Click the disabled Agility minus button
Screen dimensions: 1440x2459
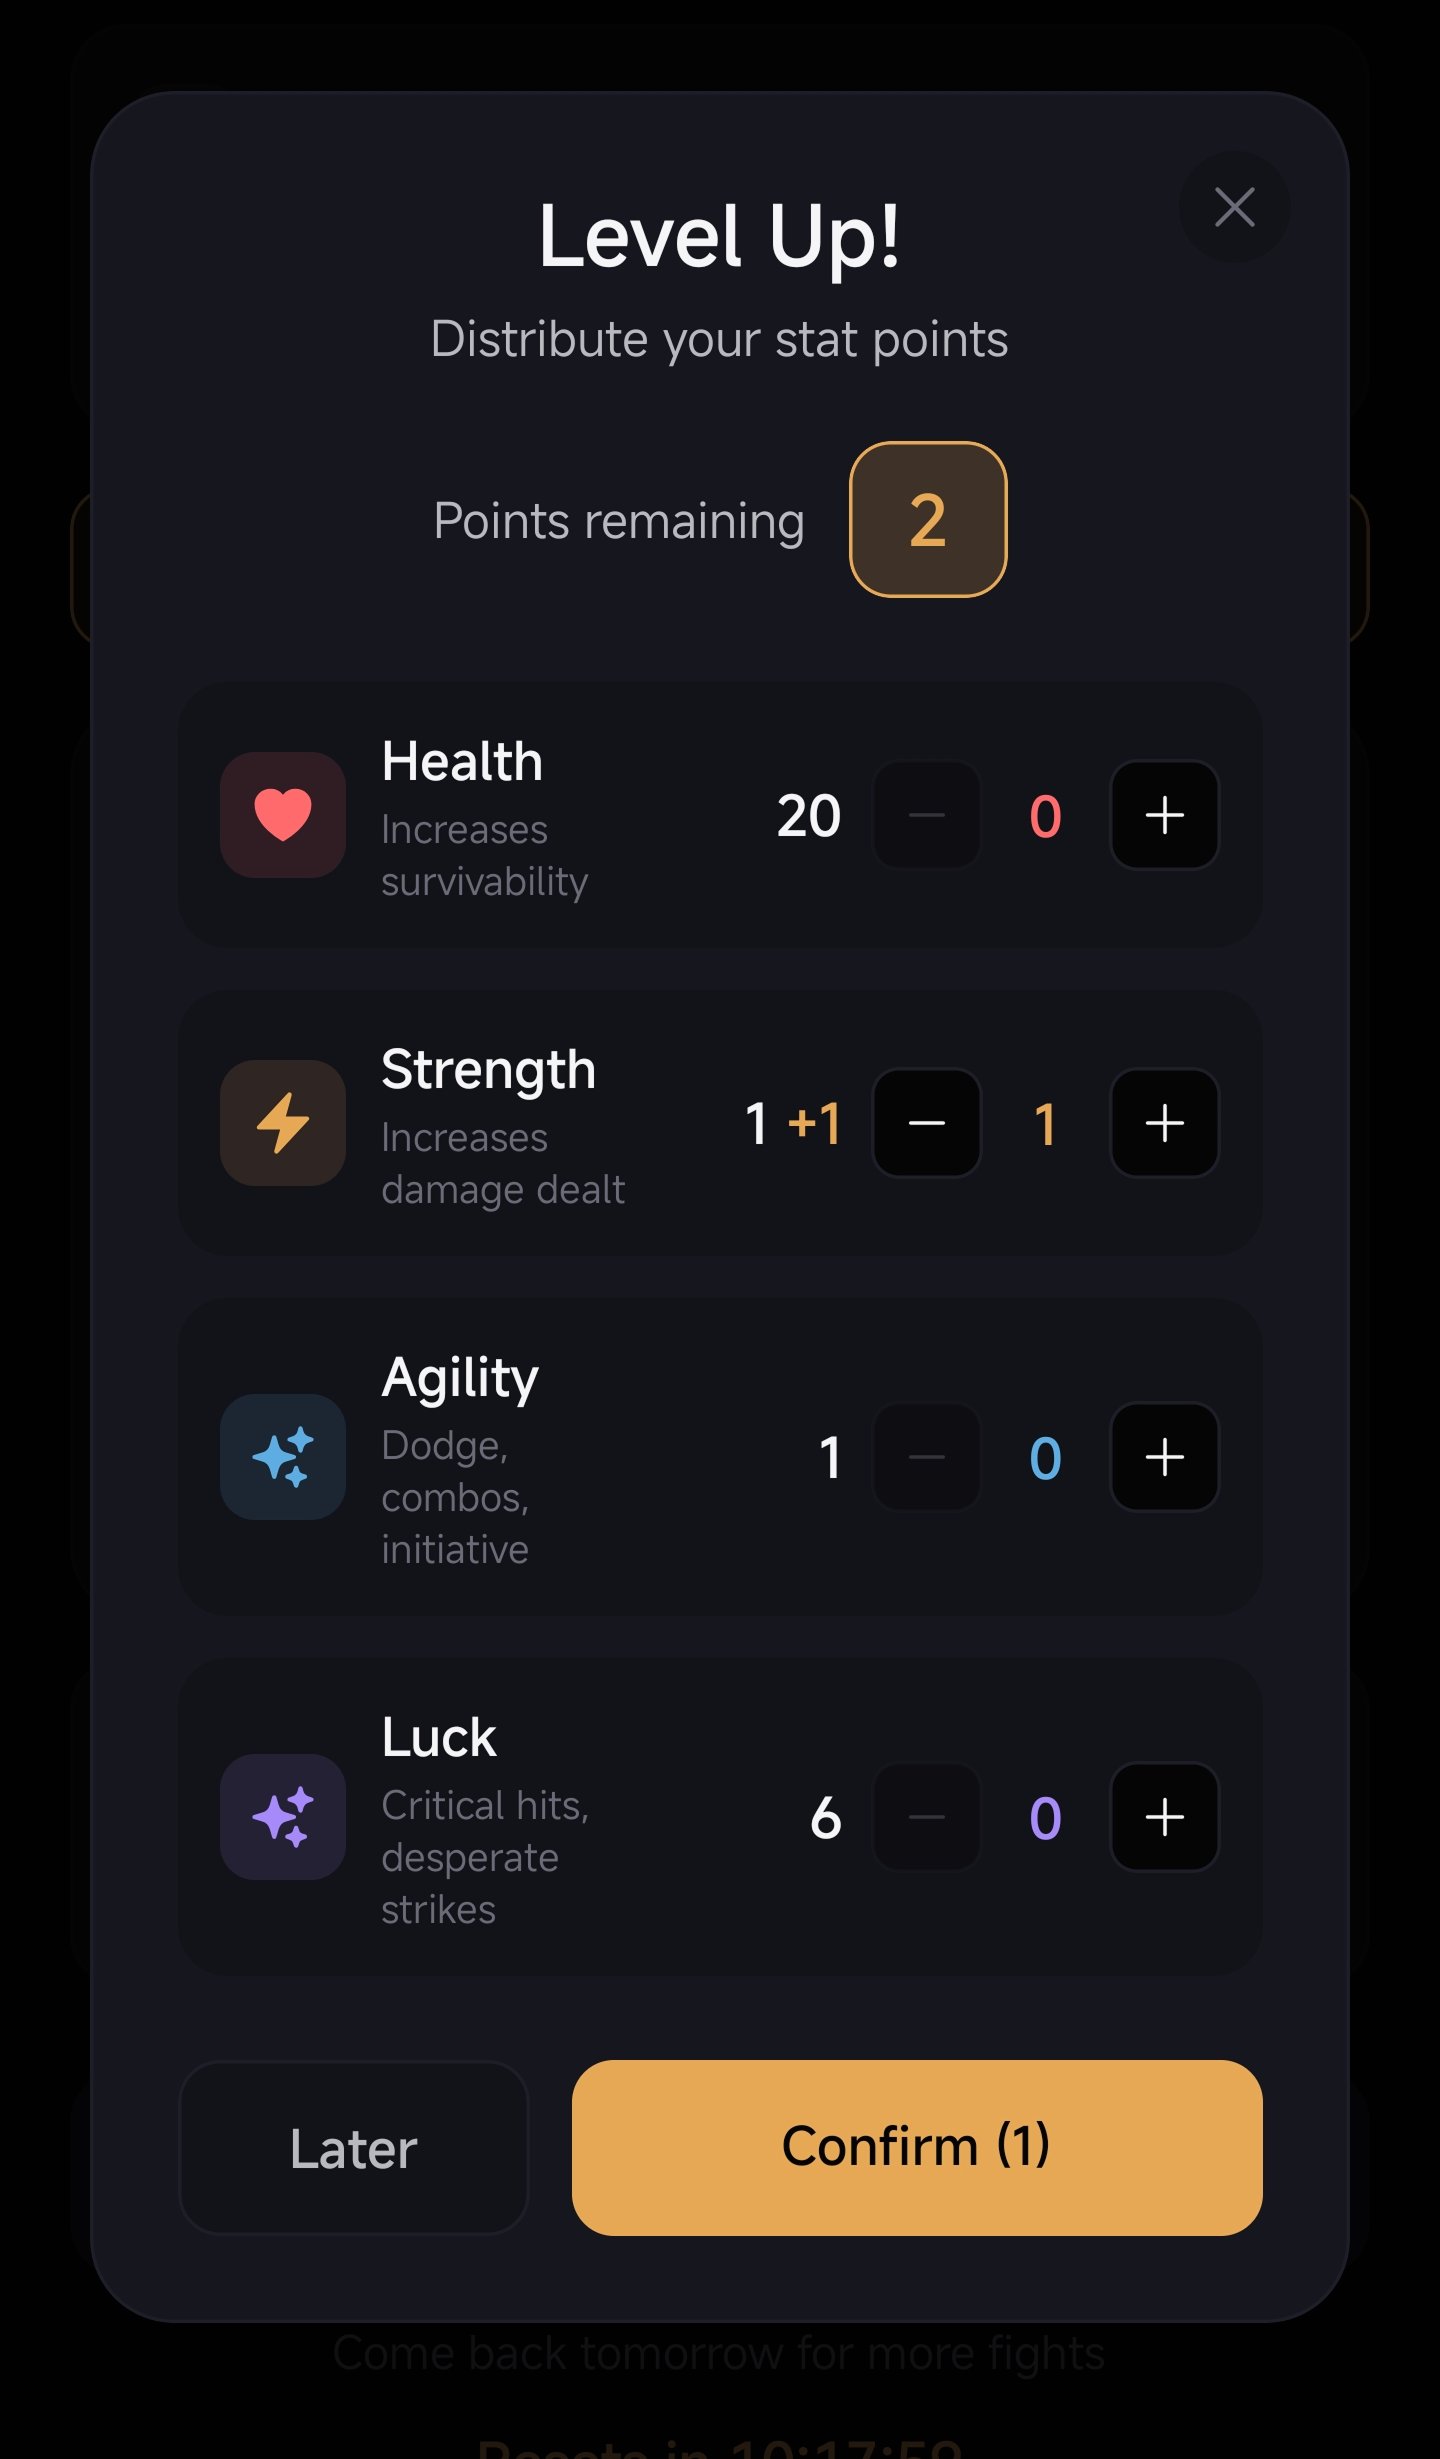pos(926,1457)
